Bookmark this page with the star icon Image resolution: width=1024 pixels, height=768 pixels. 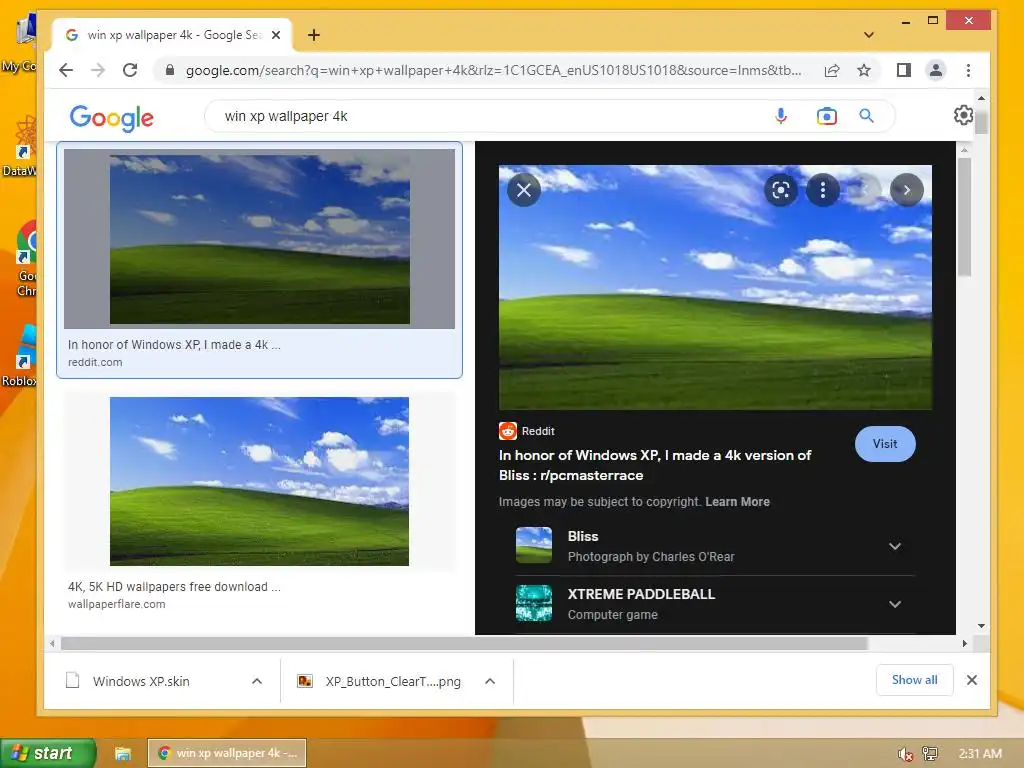[863, 70]
